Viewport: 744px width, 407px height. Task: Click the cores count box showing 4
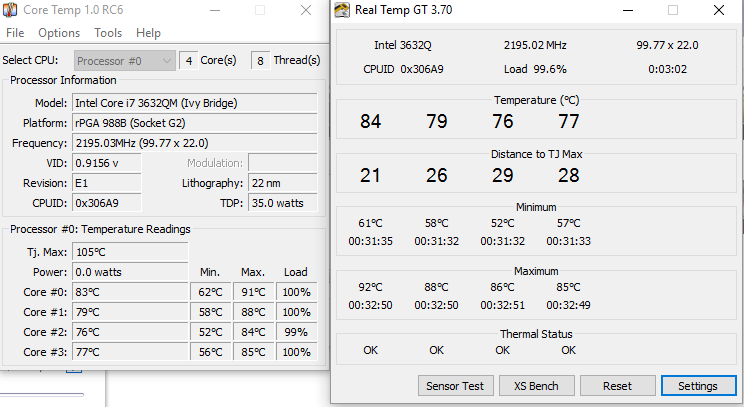[189, 61]
